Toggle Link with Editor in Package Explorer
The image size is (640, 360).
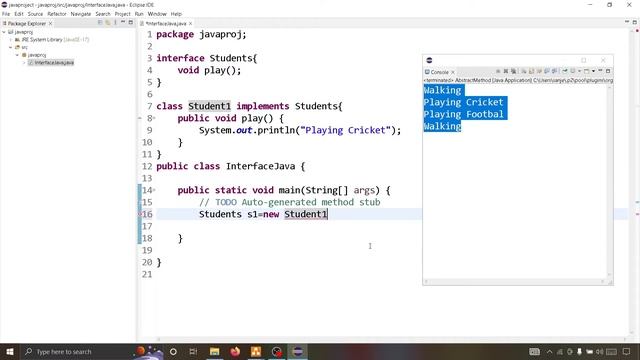click(x=108, y=23)
